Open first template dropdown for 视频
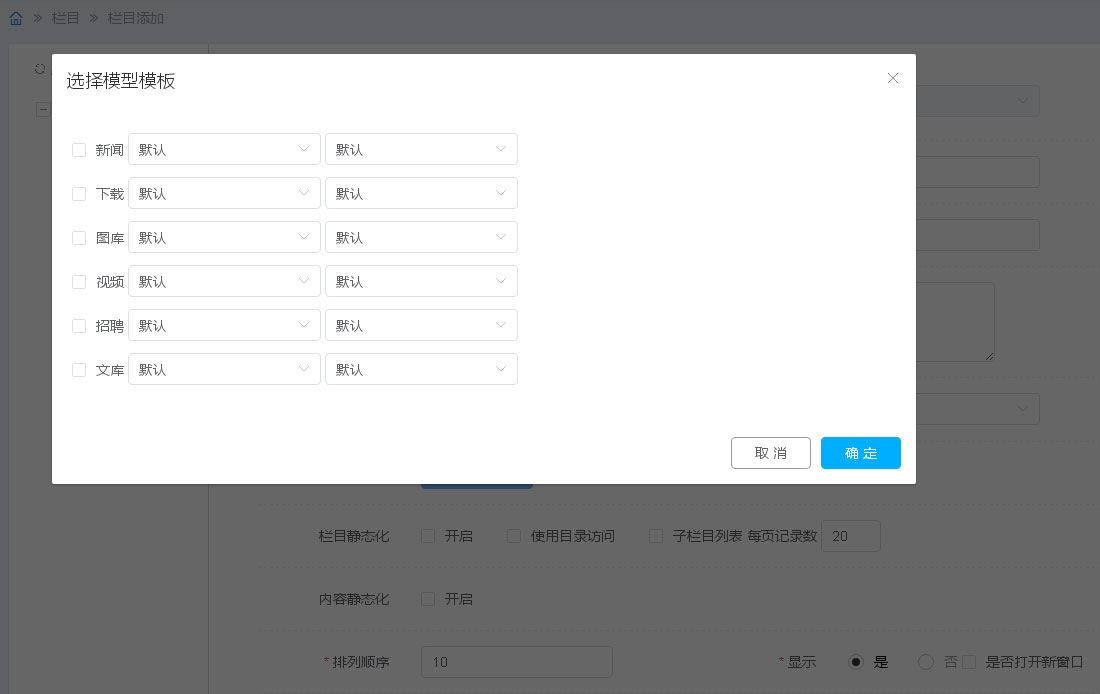The image size is (1100, 694). click(x=224, y=281)
